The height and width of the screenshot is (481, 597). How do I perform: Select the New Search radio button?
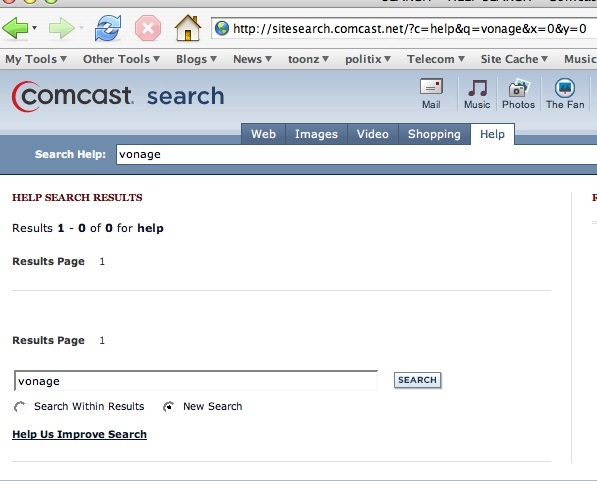(x=169, y=407)
